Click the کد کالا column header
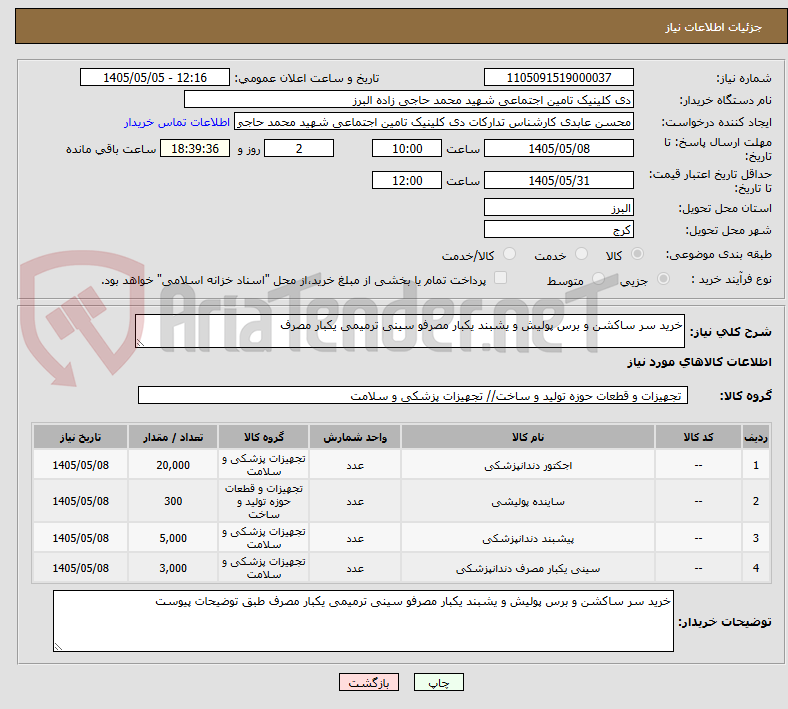 click(698, 437)
